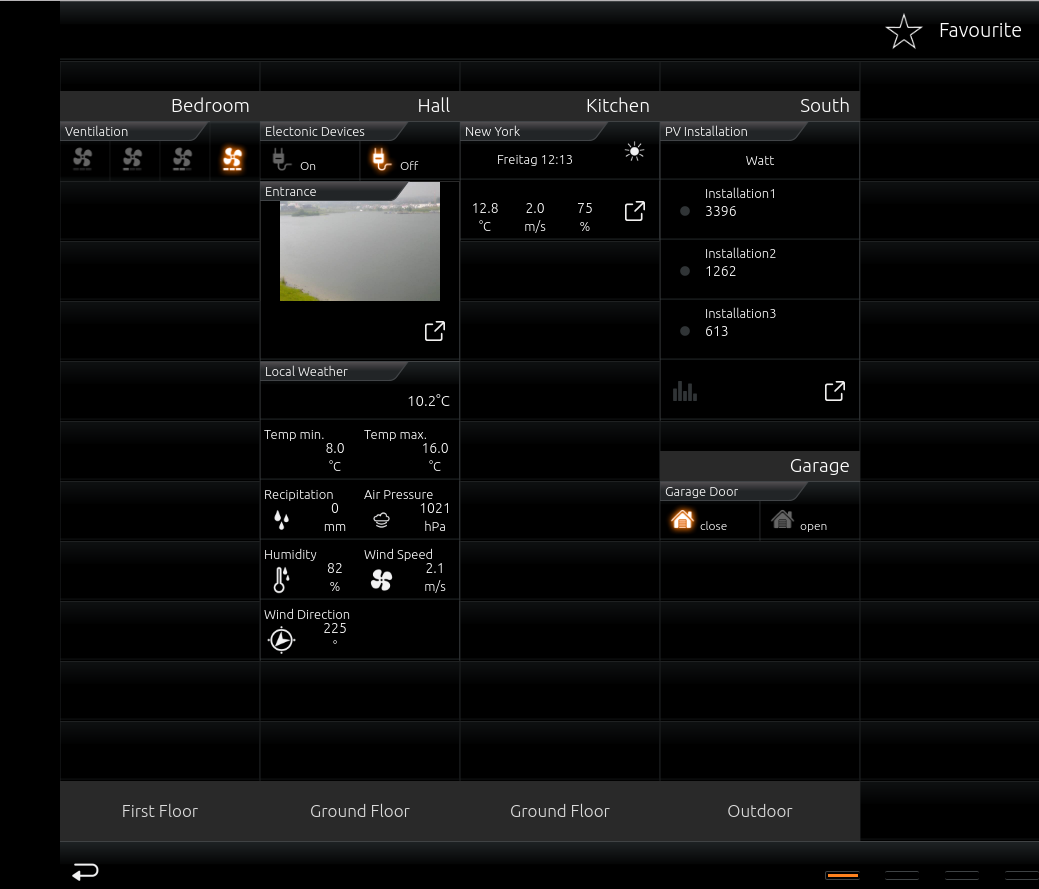The width and height of the screenshot is (1039, 889).
Task: Click the wind direction compass icon
Action: (282, 640)
